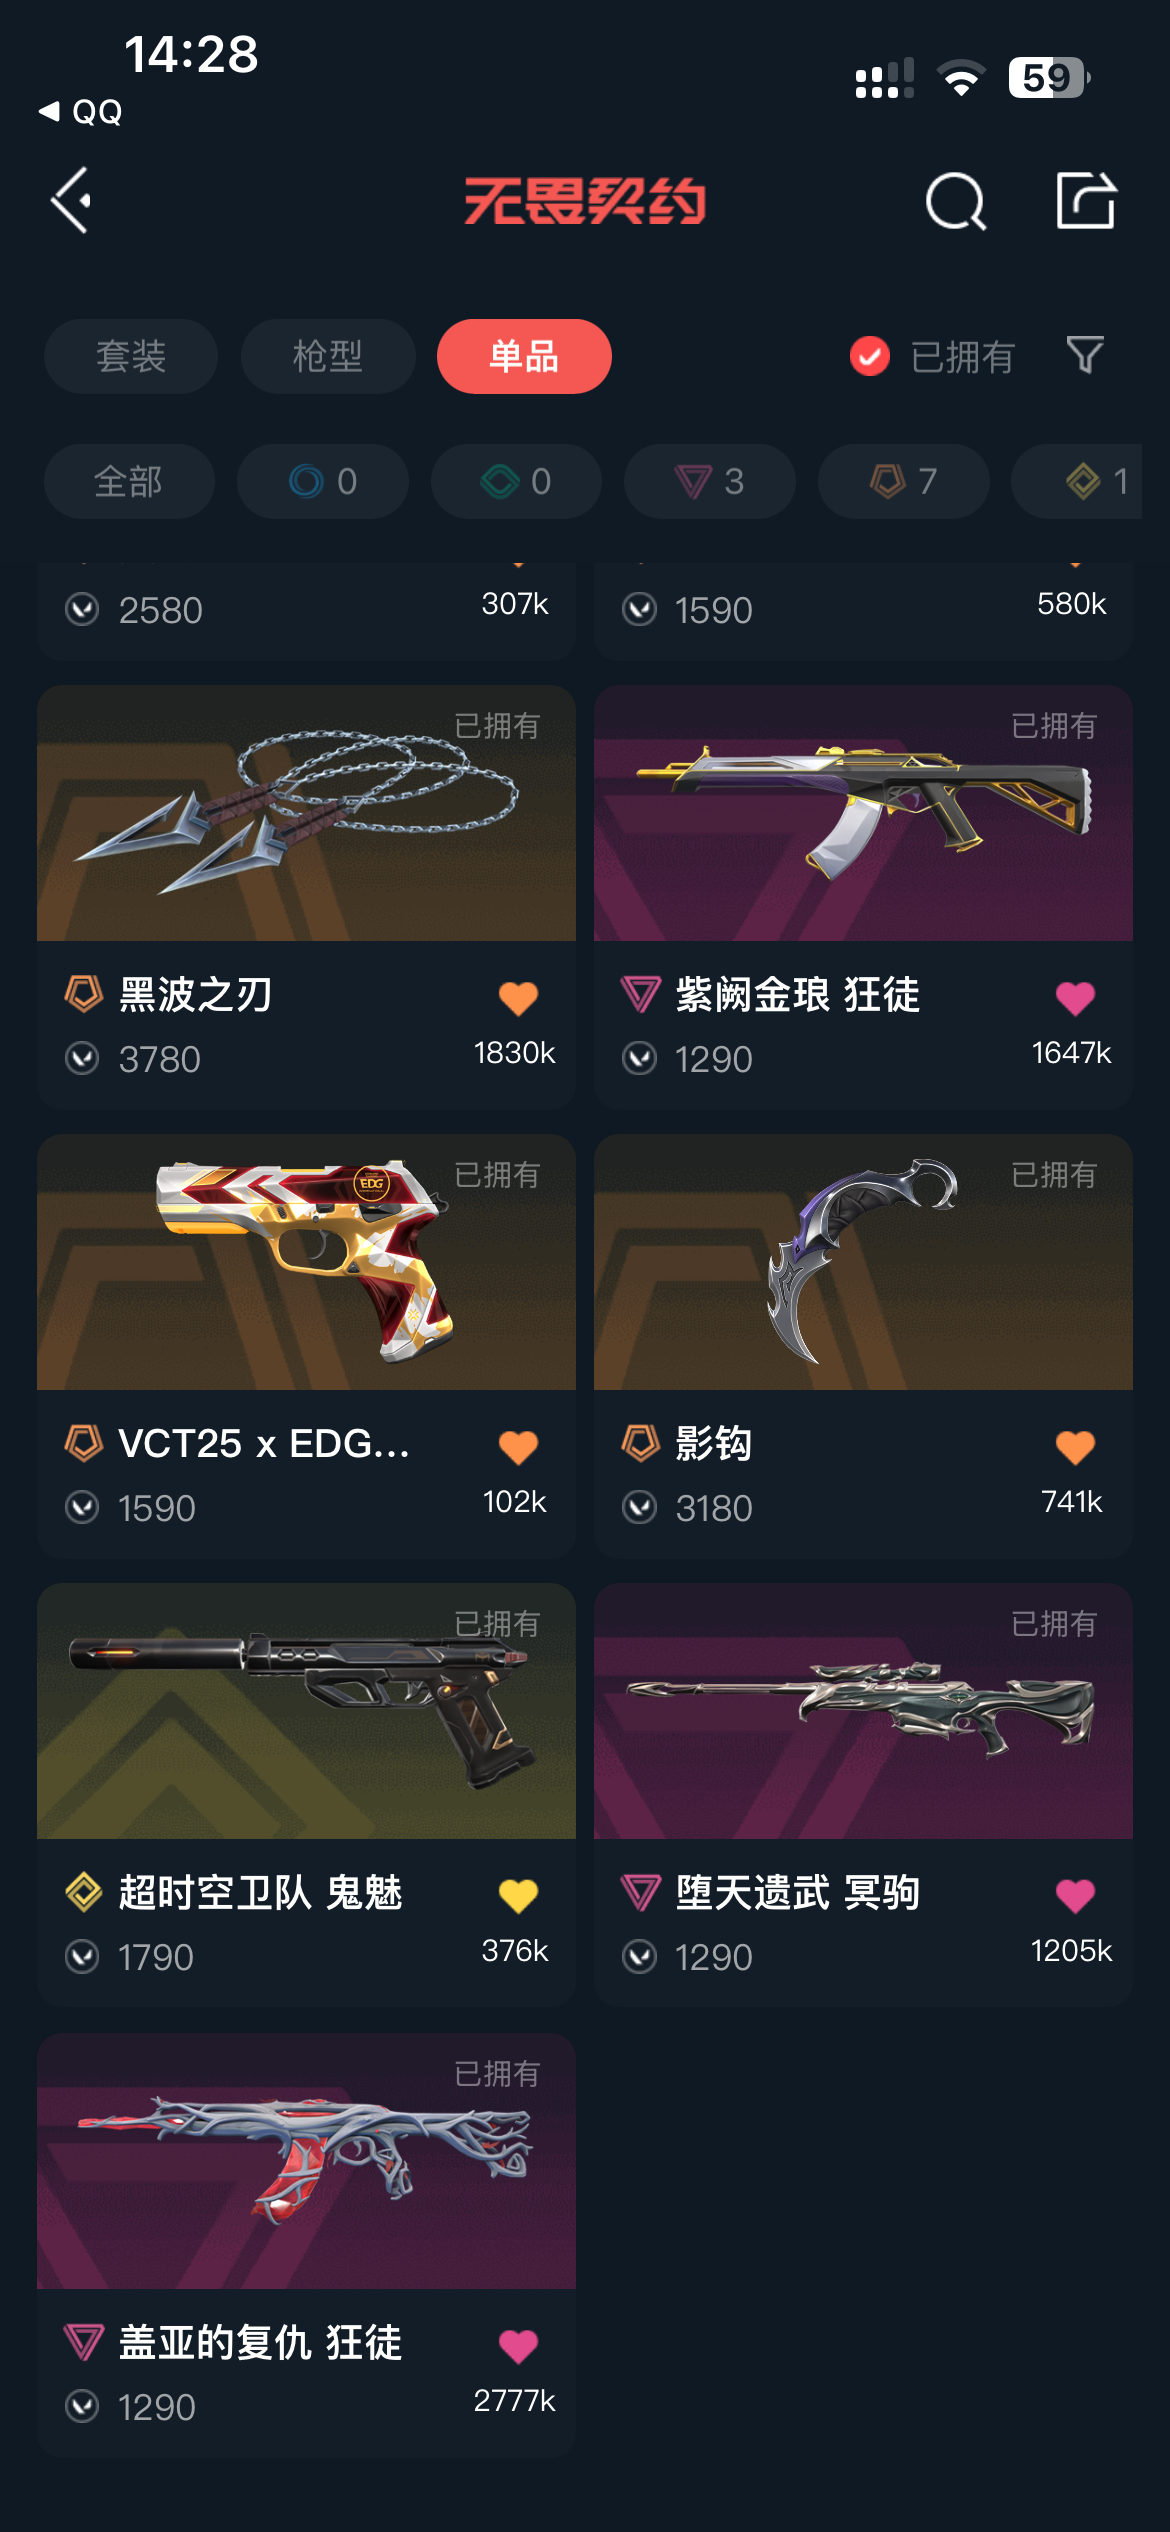Toggle the 已拥有 owned checkbox

[x=870, y=356]
